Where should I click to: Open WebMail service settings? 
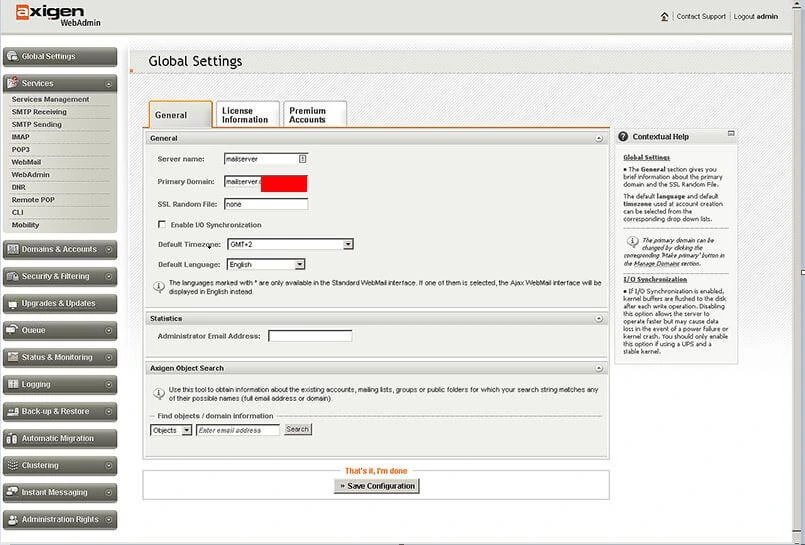26,162
